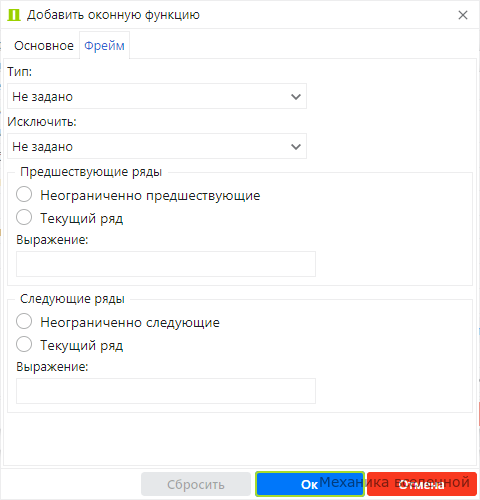This screenshot has height=500, width=480.
Task: Click the Предшествующие ряды group title
Action: (91, 172)
